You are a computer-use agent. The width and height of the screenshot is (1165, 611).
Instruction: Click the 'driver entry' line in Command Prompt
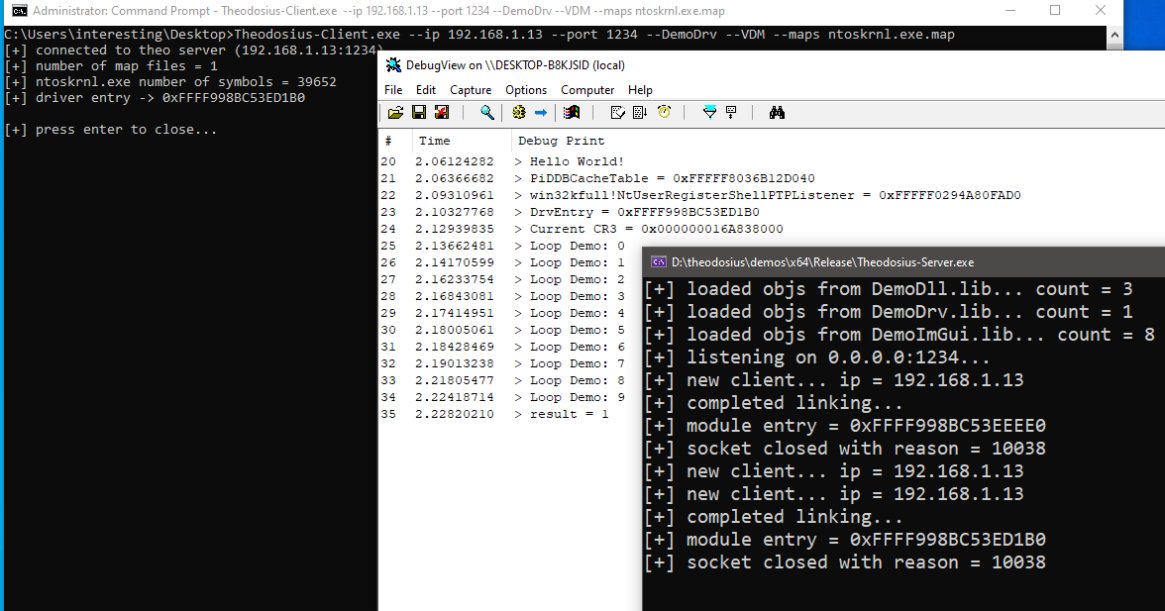pyautogui.click(x=155, y=97)
